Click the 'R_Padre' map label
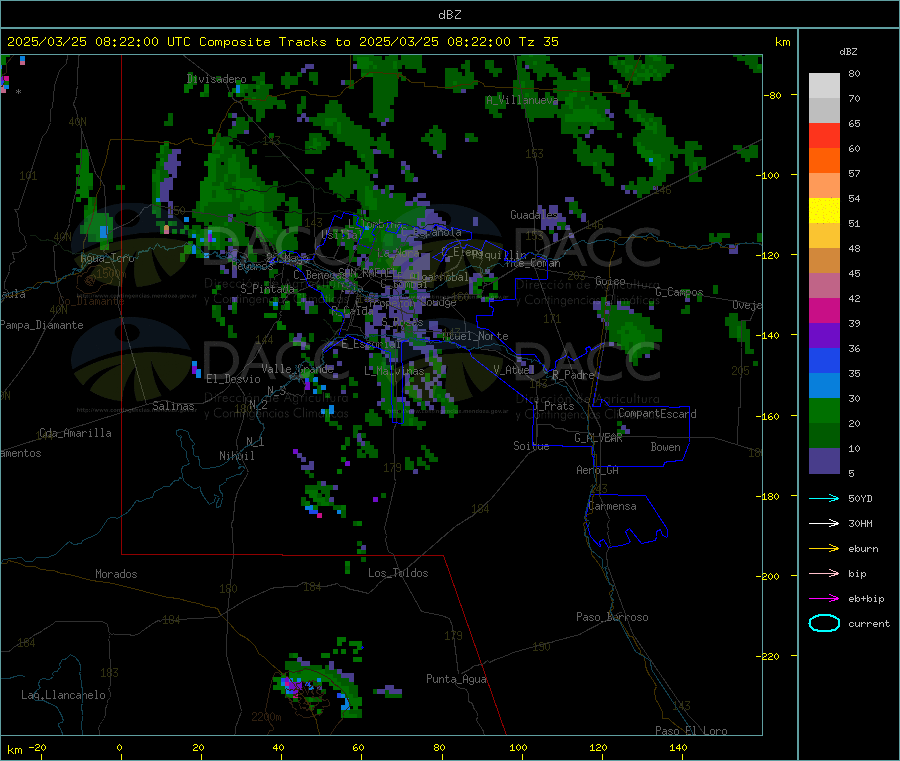Viewport: 900px width, 761px height. tap(573, 375)
